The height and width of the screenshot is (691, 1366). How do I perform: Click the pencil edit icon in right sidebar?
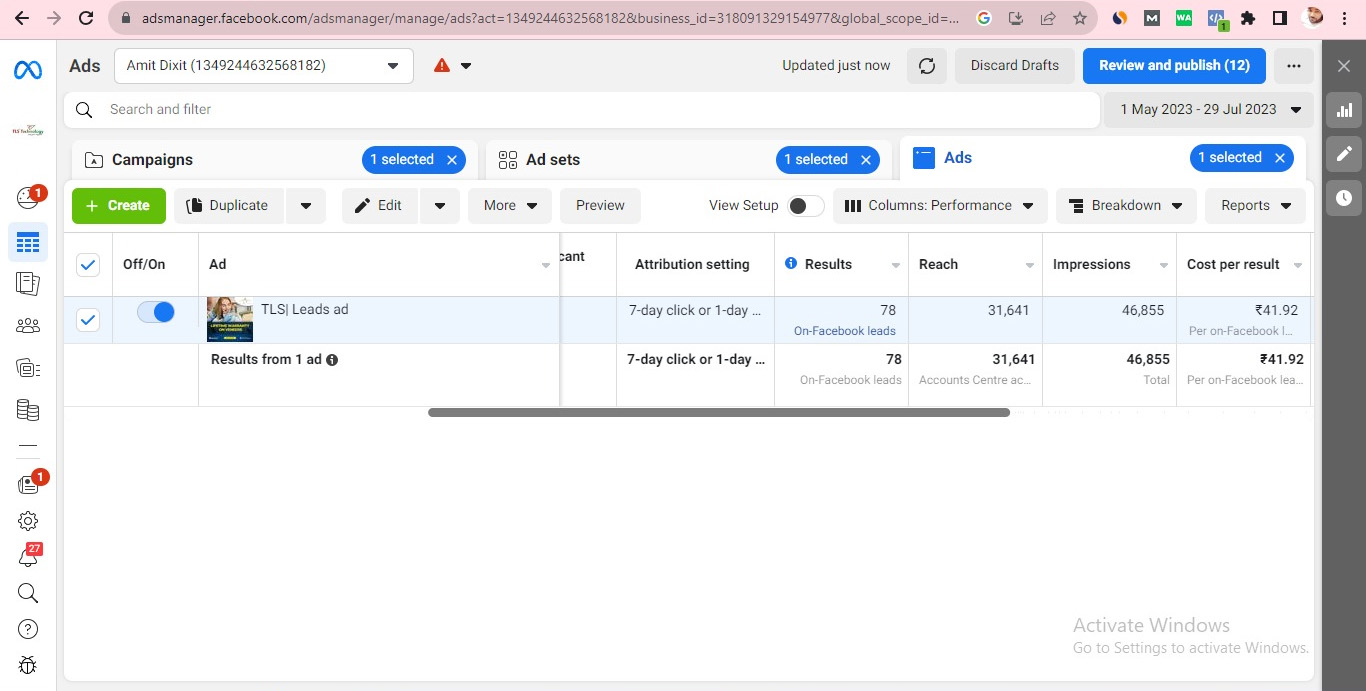coord(1344,154)
